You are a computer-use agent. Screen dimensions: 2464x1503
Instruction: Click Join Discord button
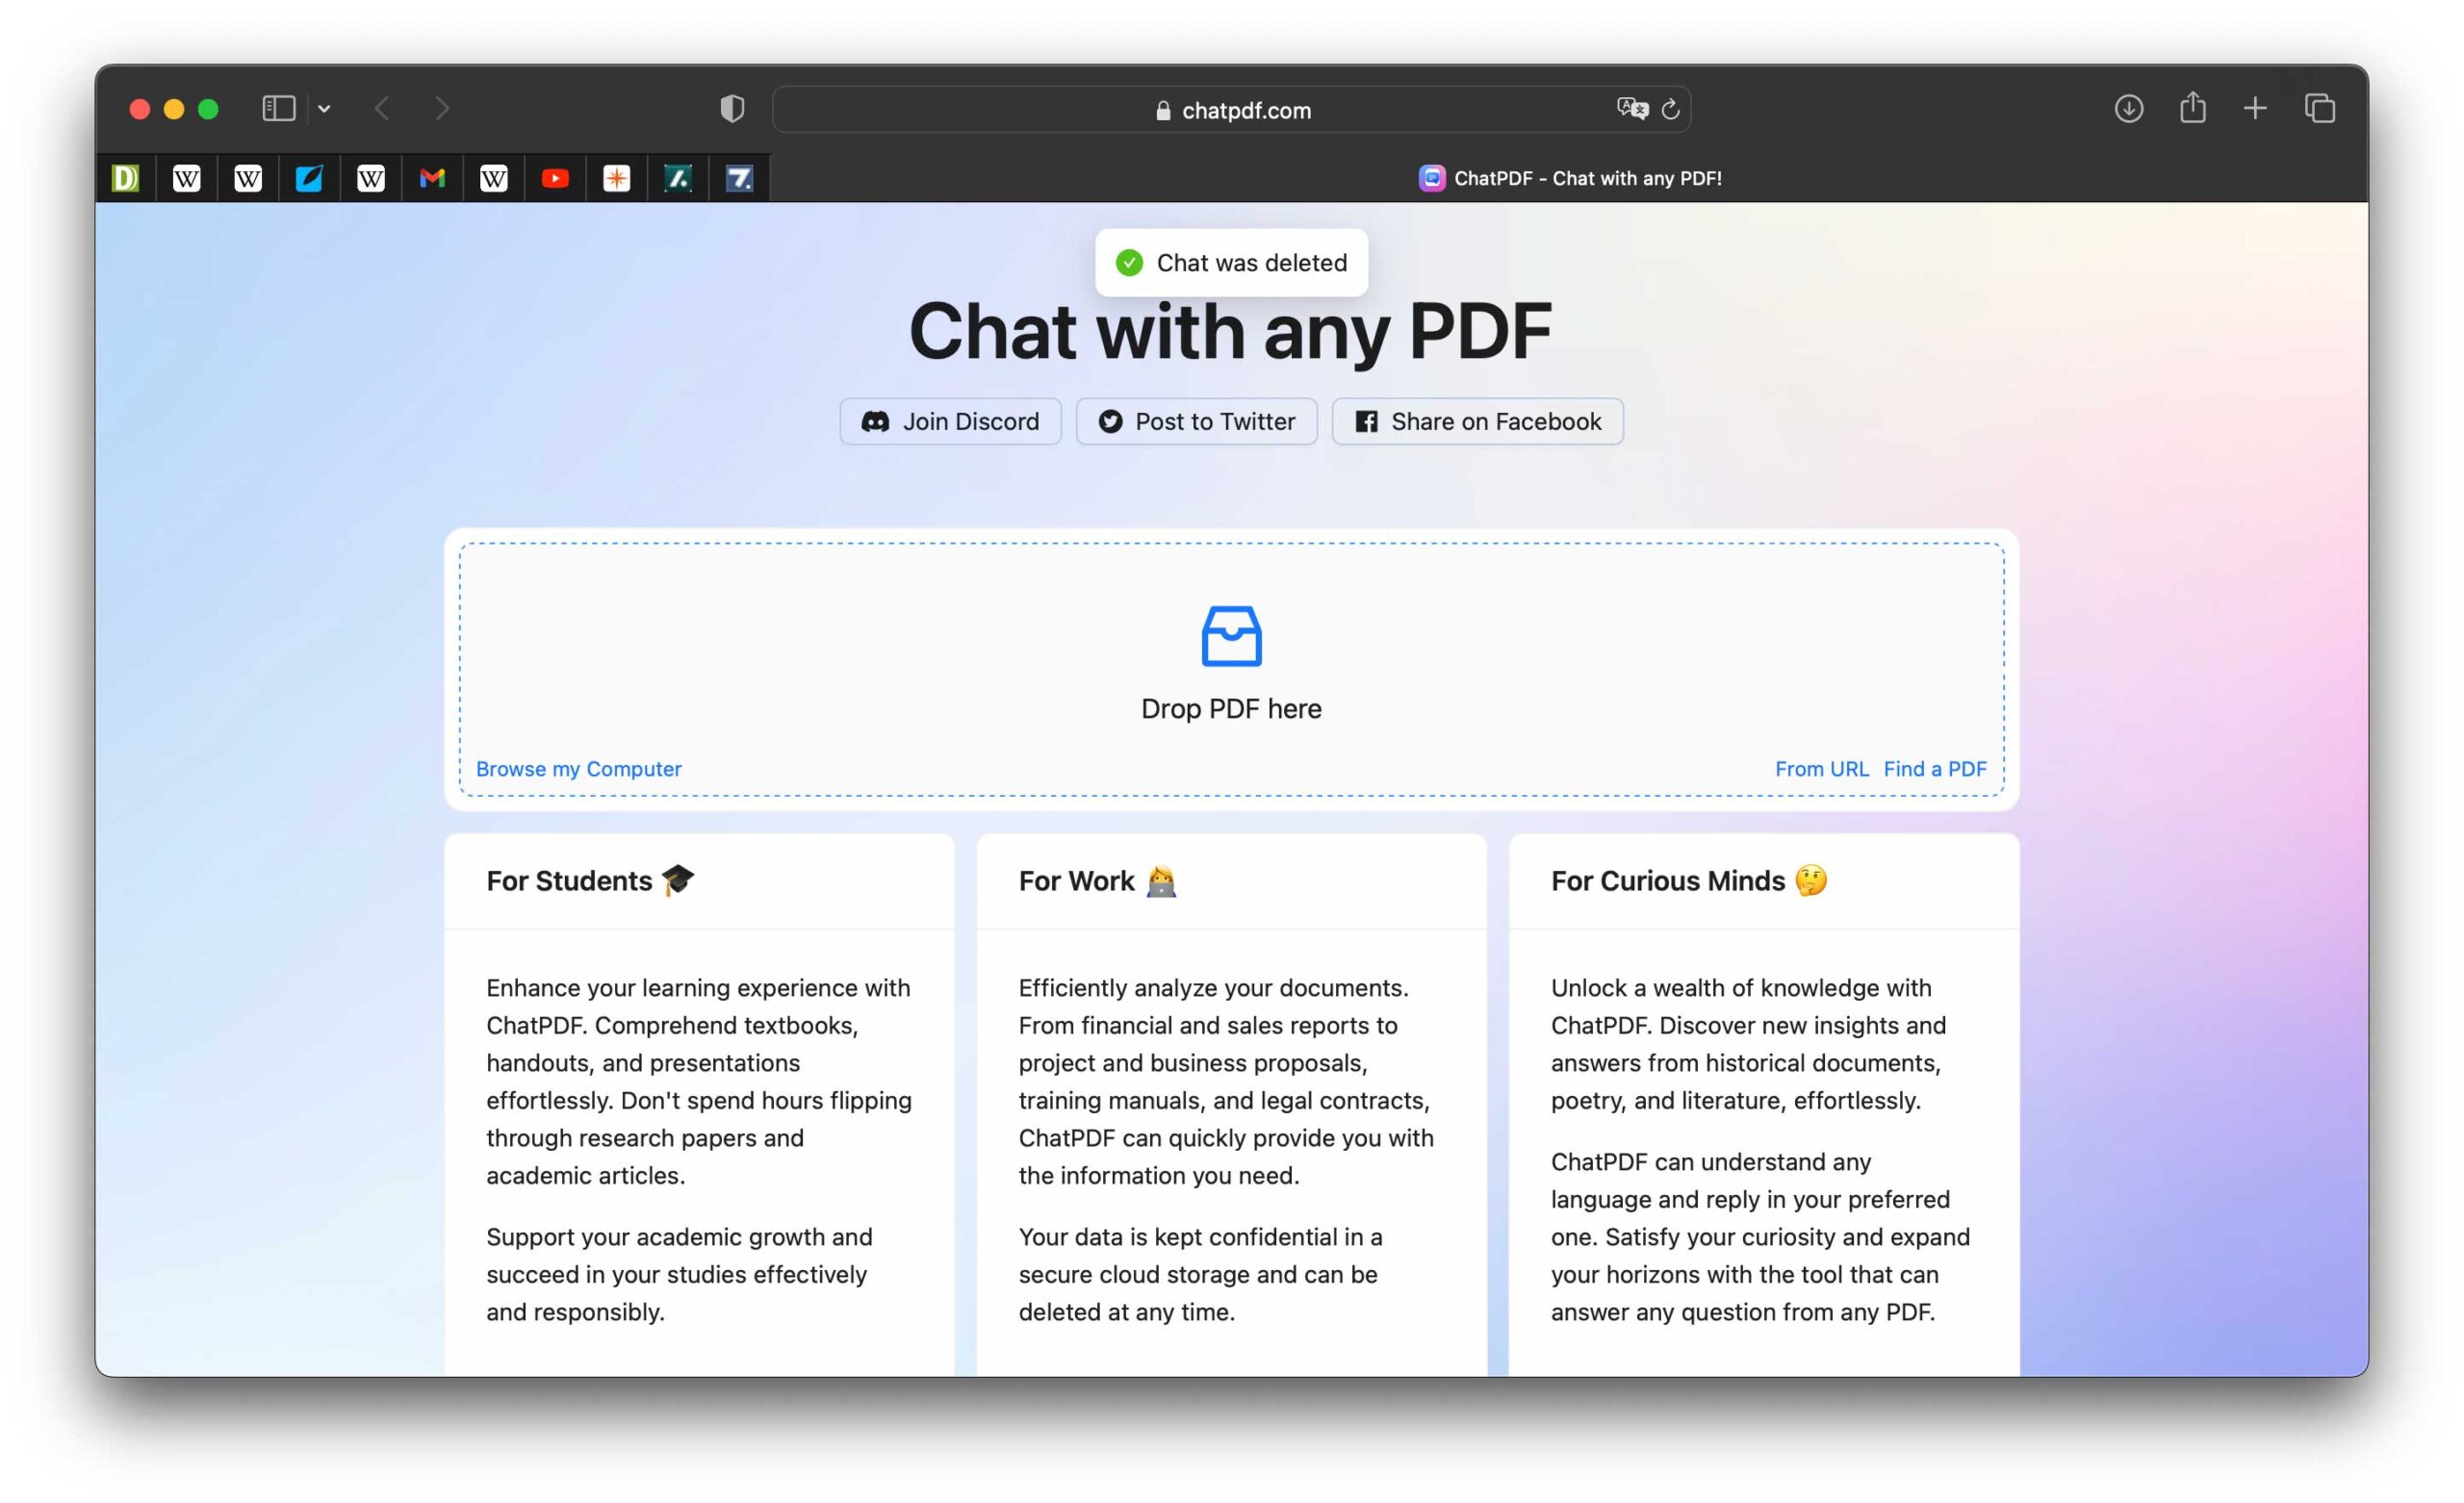[x=950, y=421]
